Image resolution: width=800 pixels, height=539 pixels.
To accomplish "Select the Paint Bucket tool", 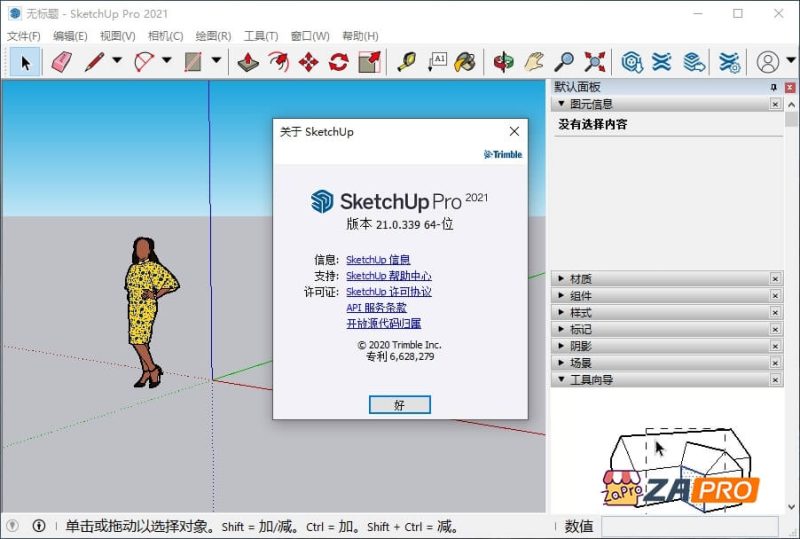I will point(465,62).
